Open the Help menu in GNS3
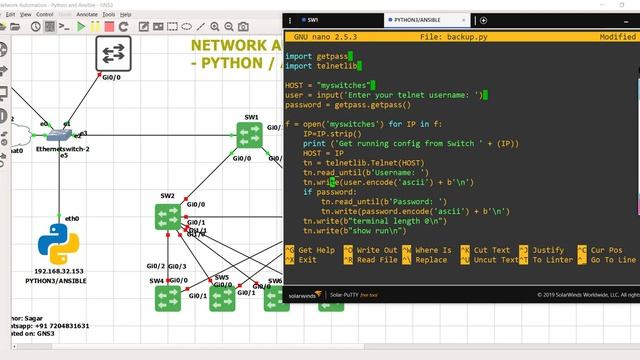640x360 pixels. click(x=125, y=14)
